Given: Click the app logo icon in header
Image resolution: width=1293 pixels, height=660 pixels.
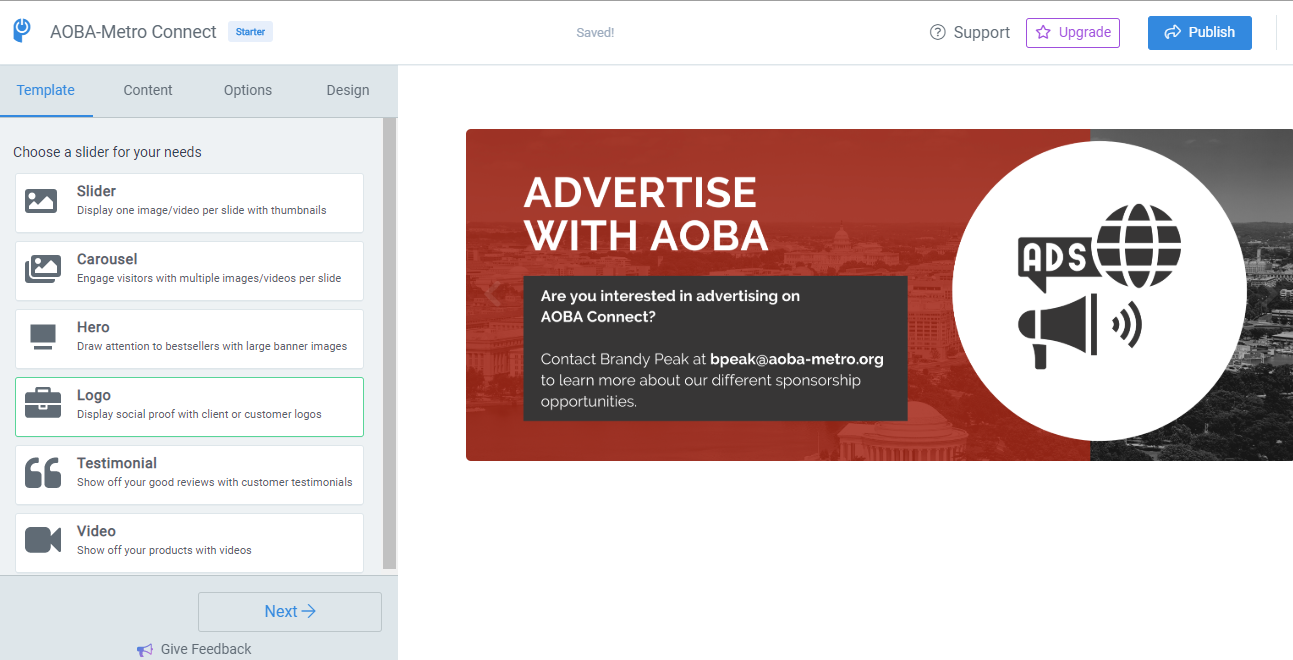Looking at the screenshot, I should (22, 31).
